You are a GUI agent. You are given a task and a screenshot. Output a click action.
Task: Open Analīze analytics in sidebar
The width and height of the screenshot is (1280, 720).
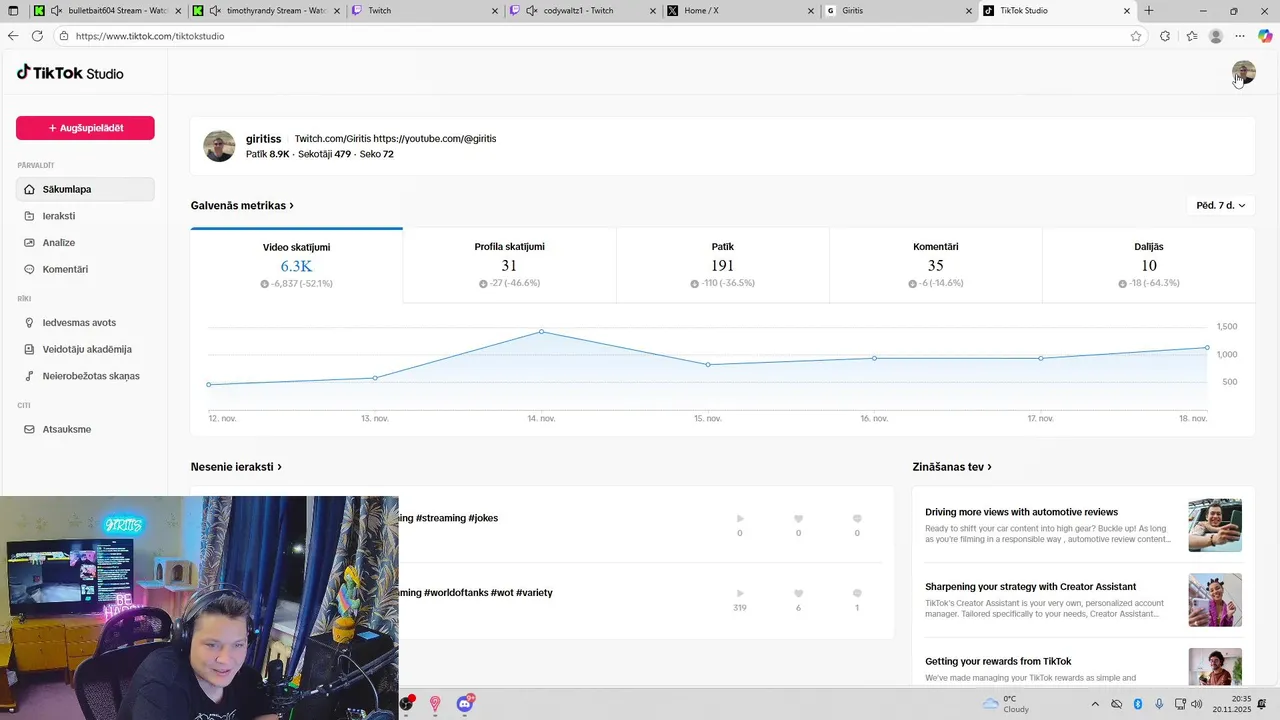[x=85, y=243]
